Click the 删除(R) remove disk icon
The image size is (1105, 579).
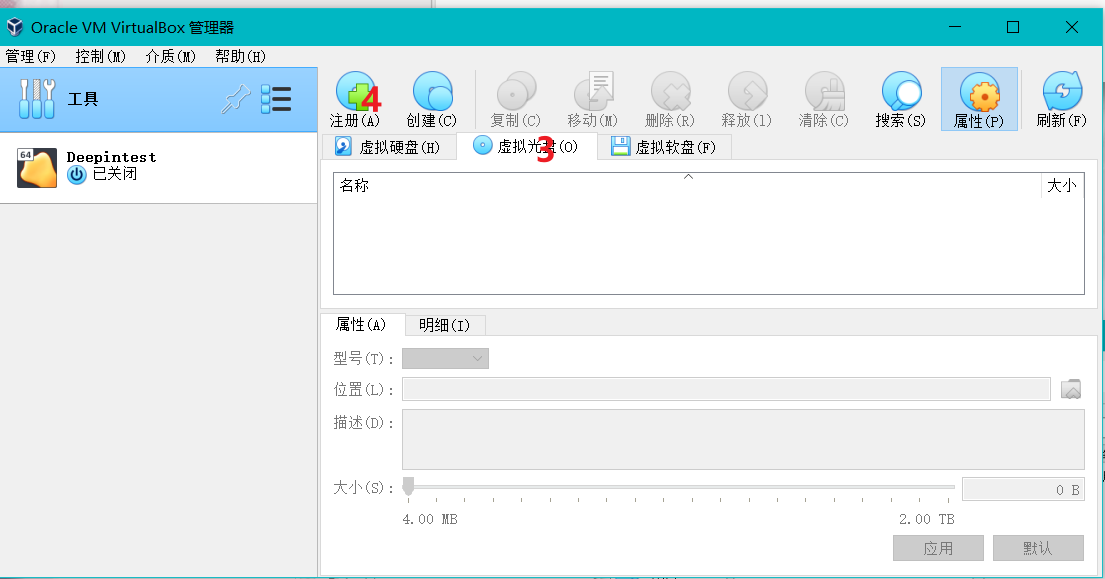pyautogui.click(x=670, y=92)
